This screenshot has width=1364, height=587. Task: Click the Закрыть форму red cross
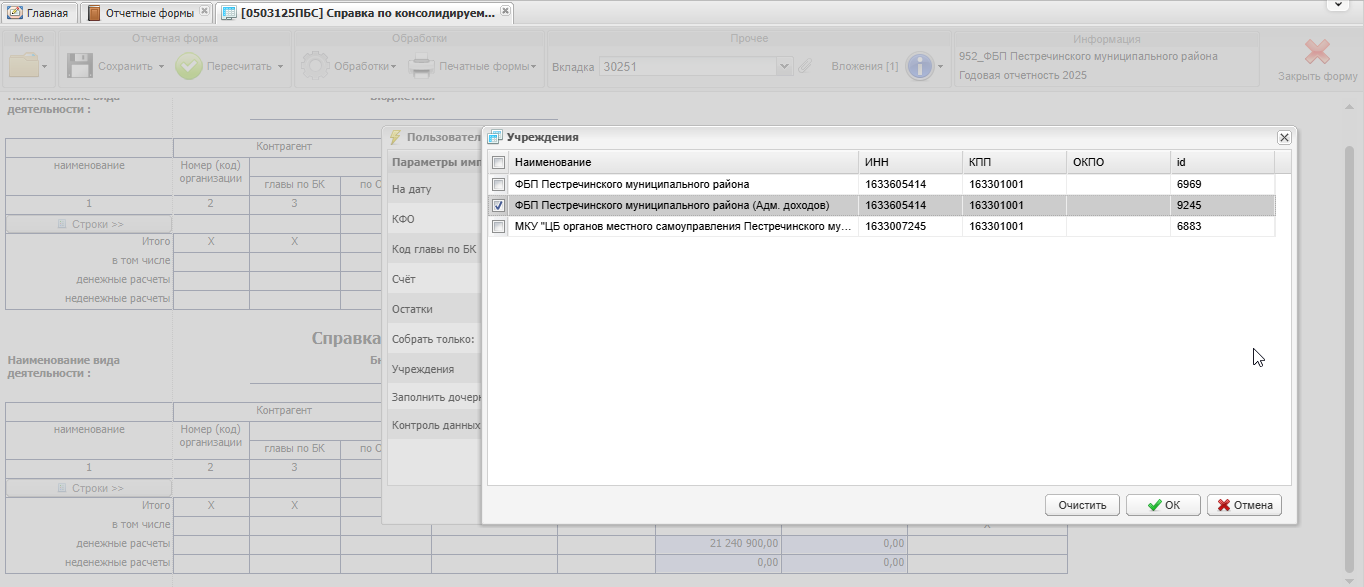[x=1318, y=52]
